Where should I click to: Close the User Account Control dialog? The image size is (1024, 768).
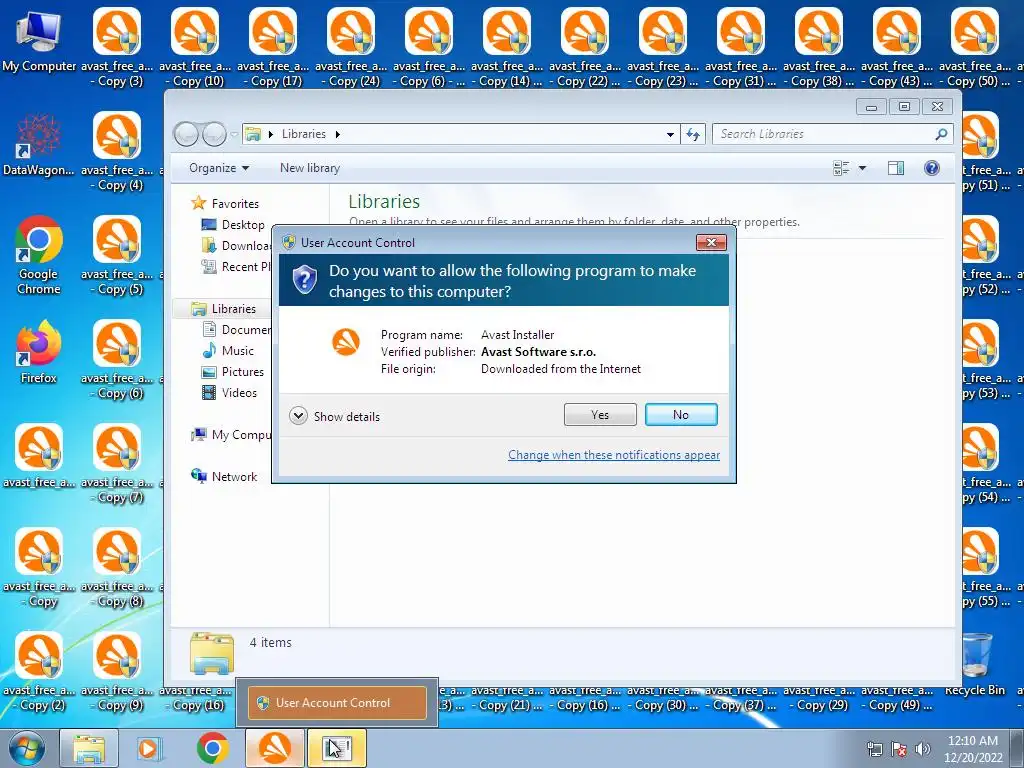711,242
